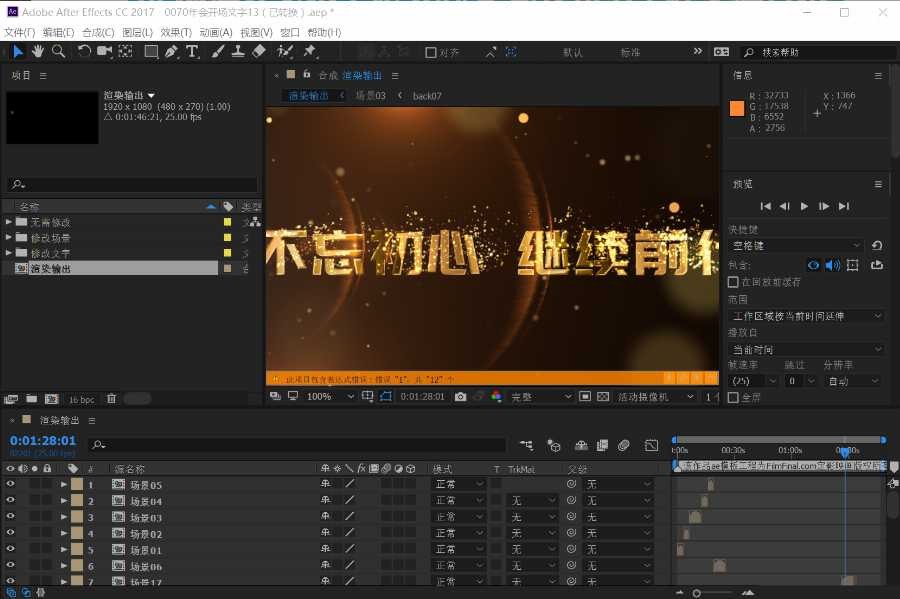This screenshot has height=599, width=900.
Task: Click the Draft 3D icon in timeline
Action: (554, 445)
